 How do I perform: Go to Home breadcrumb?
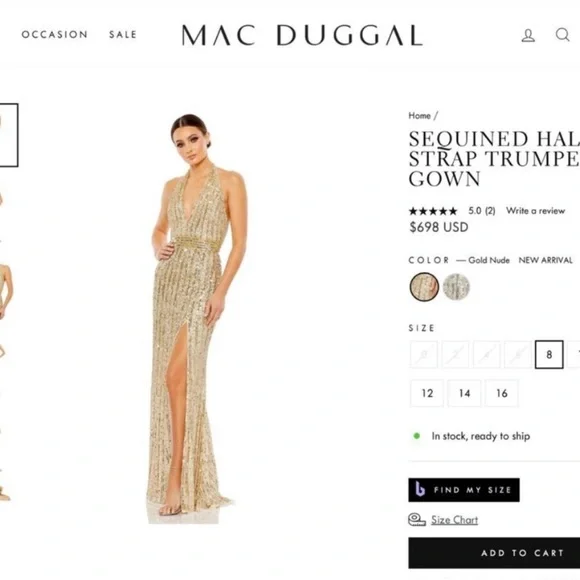click(419, 116)
